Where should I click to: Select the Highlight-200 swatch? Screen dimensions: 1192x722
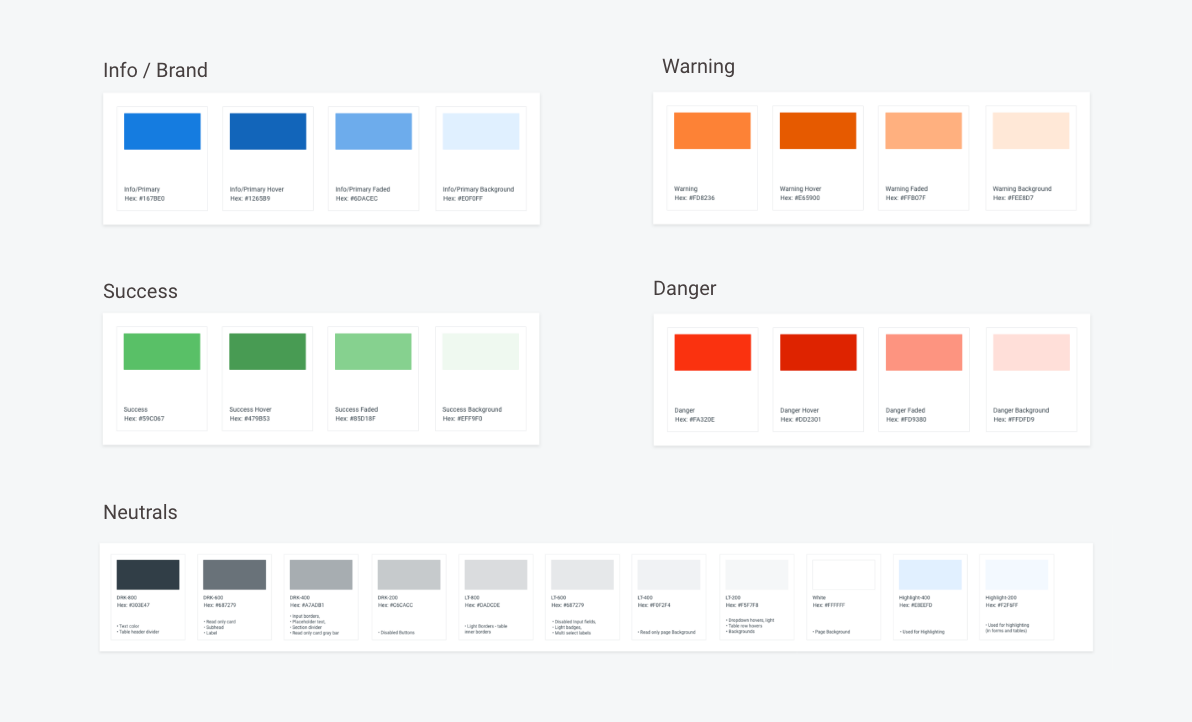[1017, 575]
